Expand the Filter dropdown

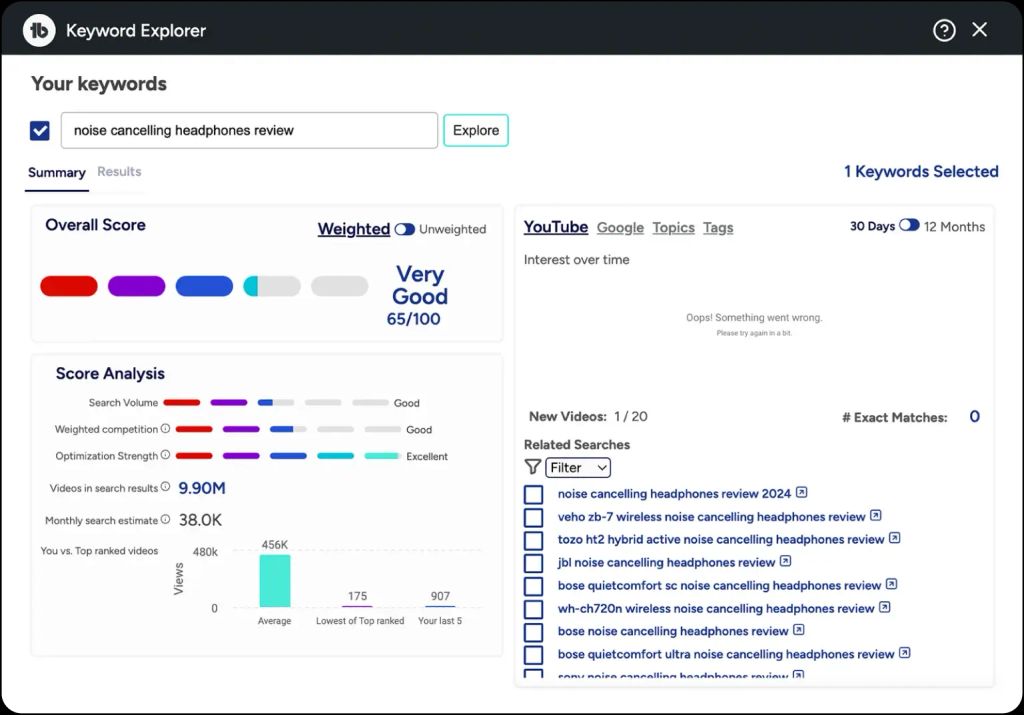[x=578, y=467]
